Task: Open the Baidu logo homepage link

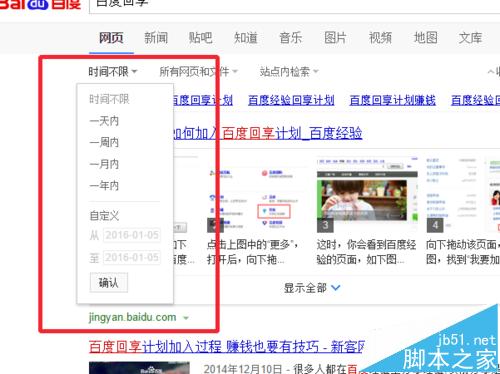Action: pos(40,4)
